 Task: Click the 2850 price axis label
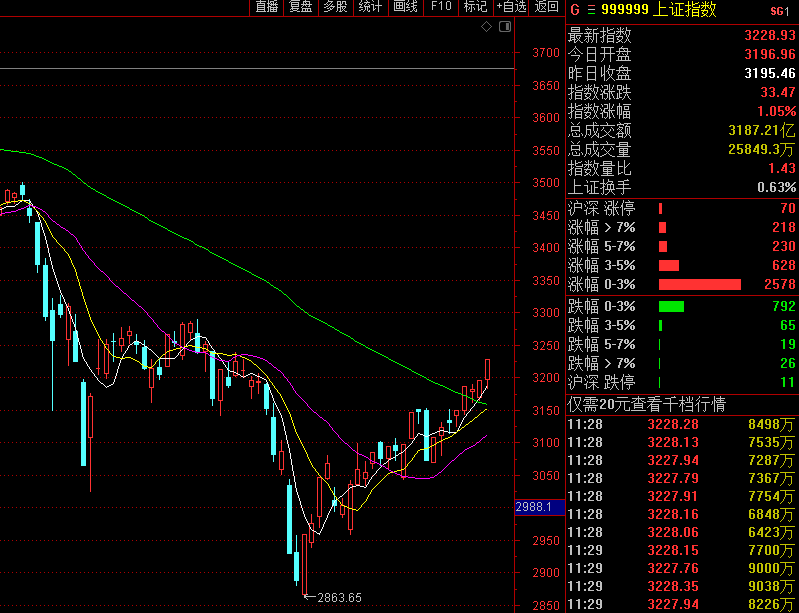546,606
